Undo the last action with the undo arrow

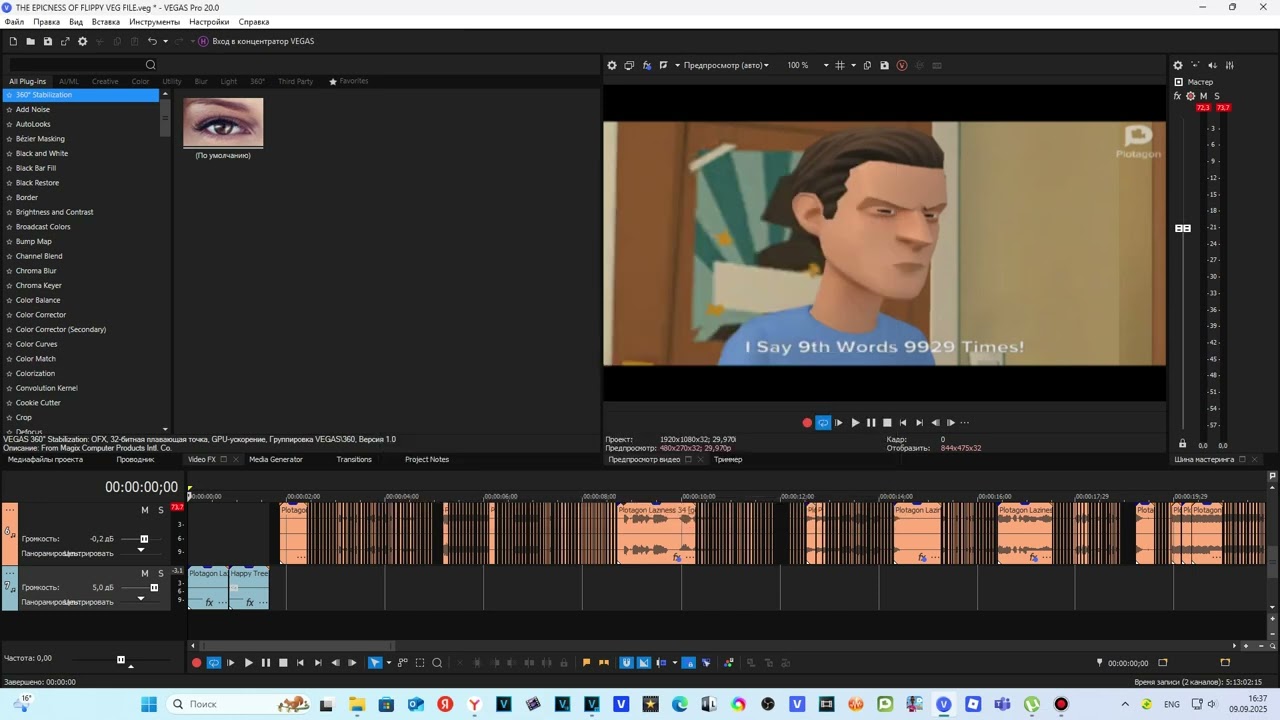(152, 41)
